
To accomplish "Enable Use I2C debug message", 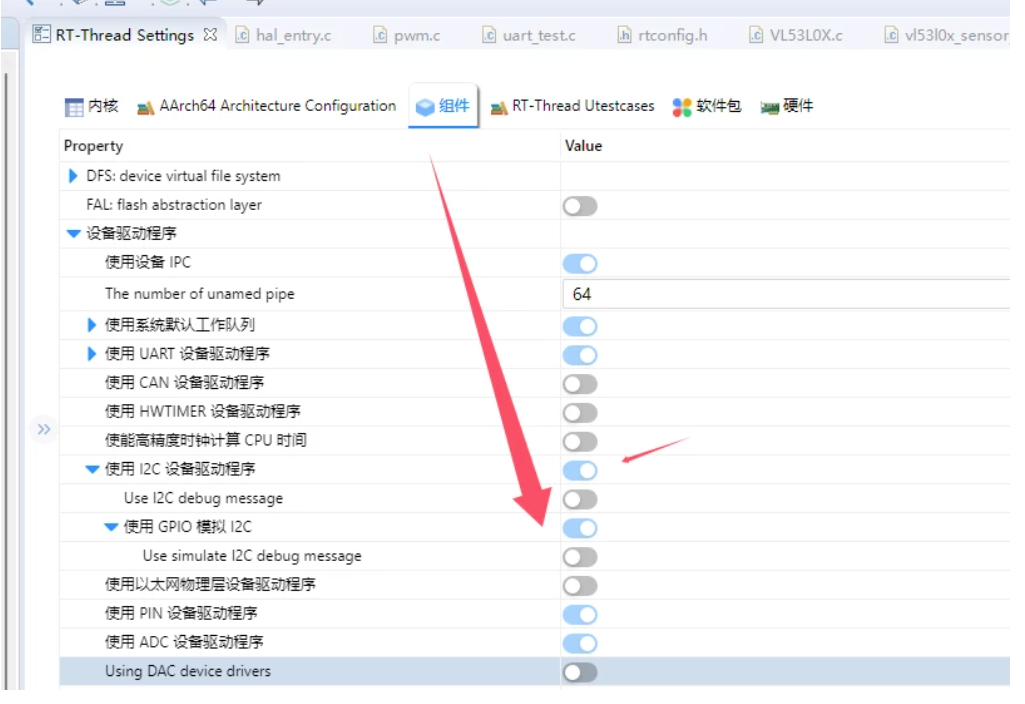I will click(580, 499).
